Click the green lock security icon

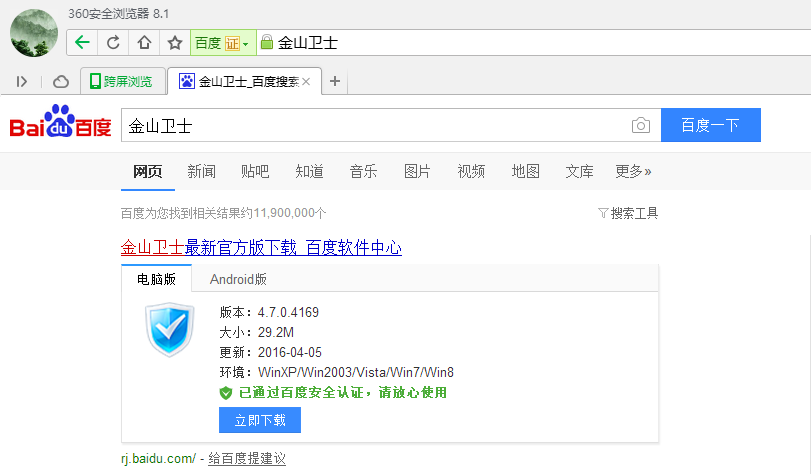point(266,42)
